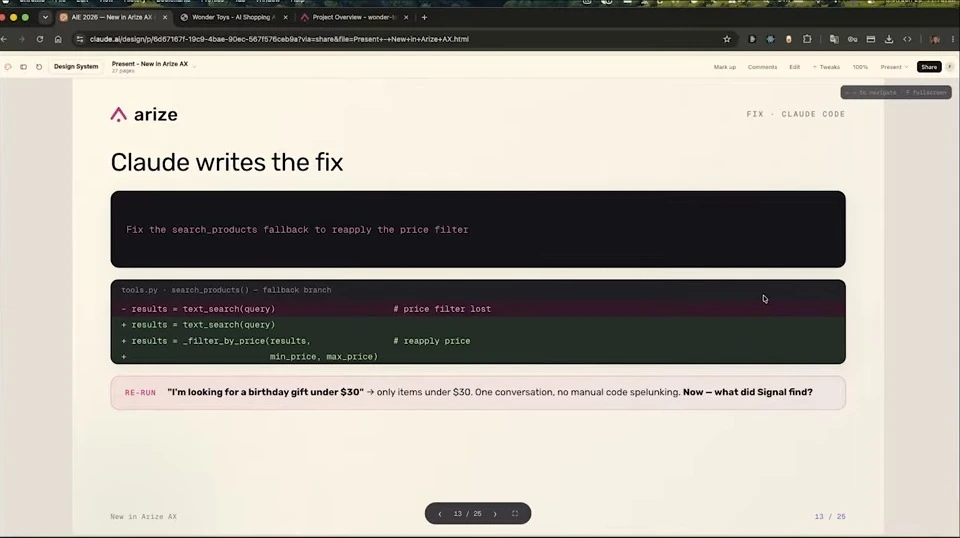
Task: Click the orange extension icon in the toolbar
Action: pos(789,39)
